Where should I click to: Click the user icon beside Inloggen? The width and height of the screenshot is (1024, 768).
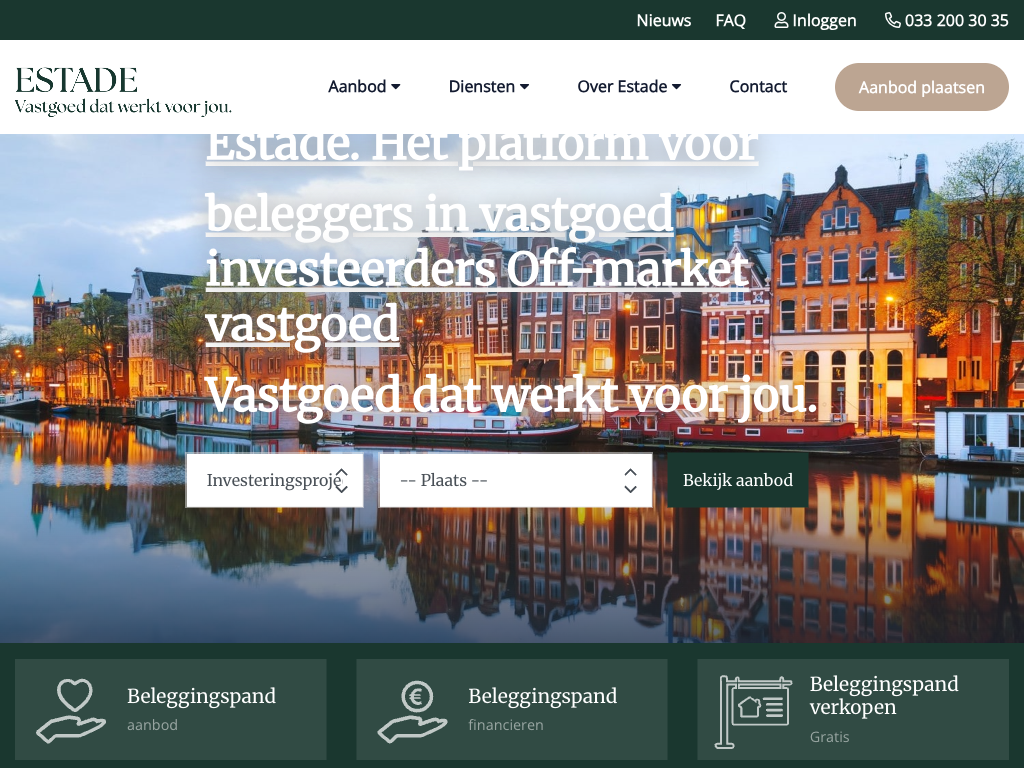click(x=781, y=20)
